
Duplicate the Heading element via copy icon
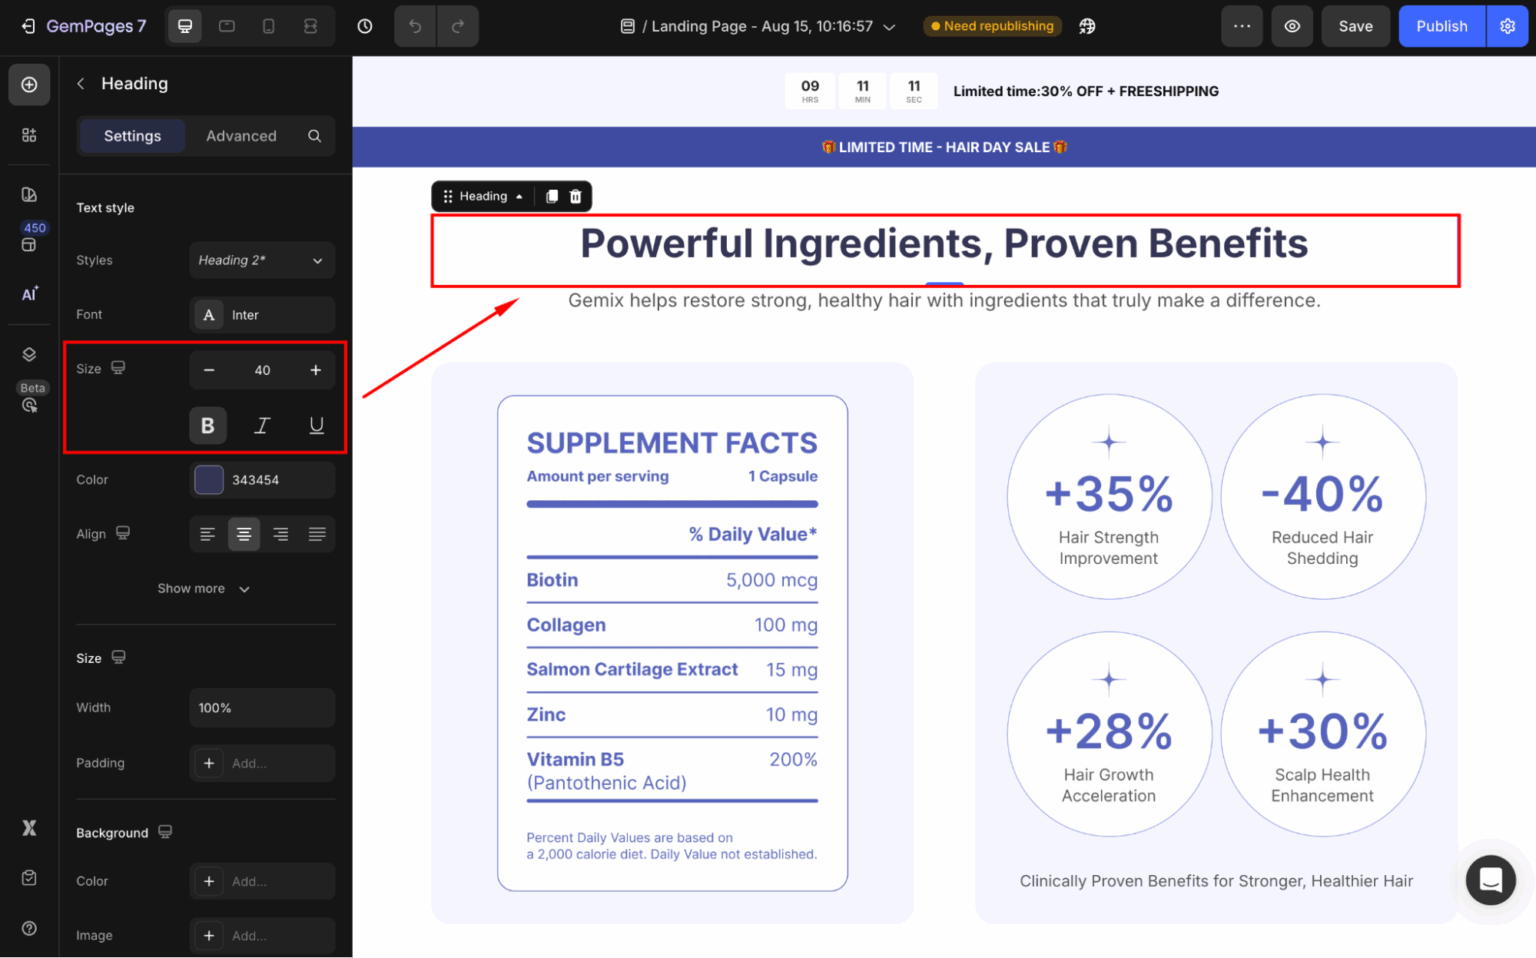tap(551, 196)
